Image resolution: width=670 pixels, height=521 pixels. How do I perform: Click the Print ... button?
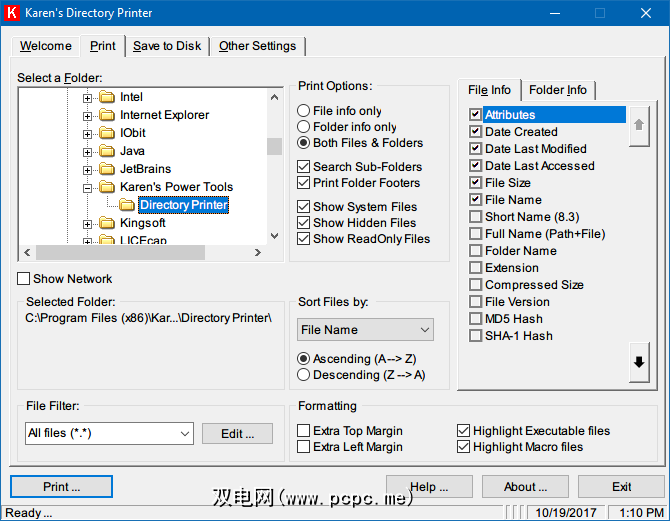click(x=62, y=487)
